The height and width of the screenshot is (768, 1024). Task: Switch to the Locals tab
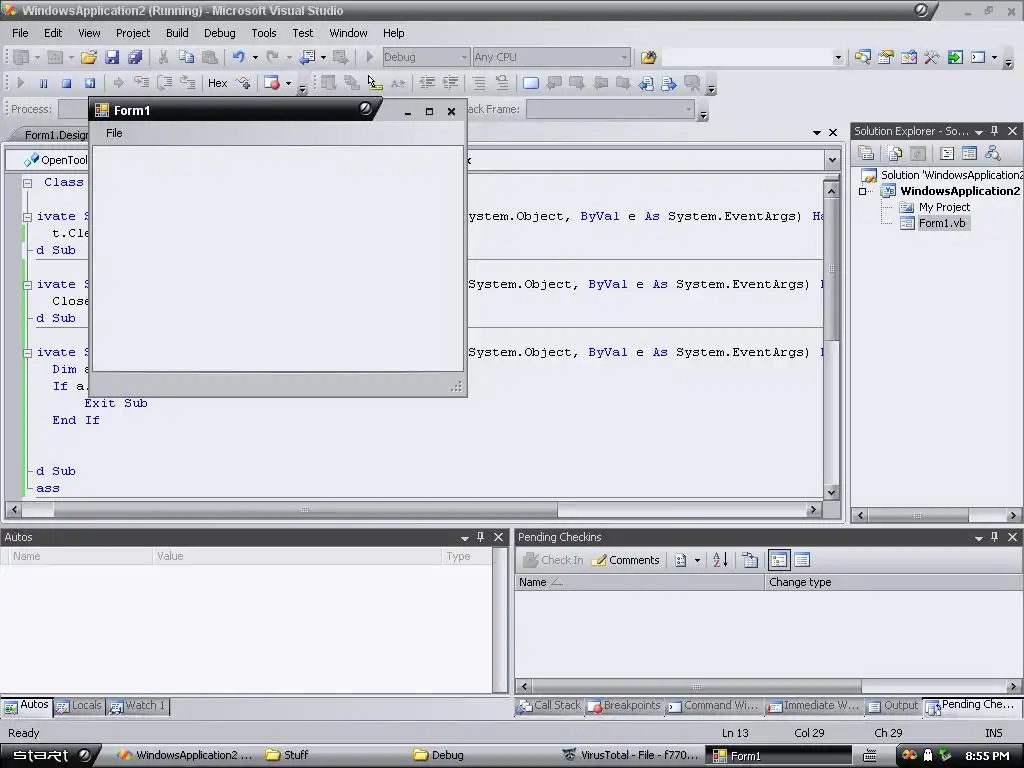click(x=80, y=706)
